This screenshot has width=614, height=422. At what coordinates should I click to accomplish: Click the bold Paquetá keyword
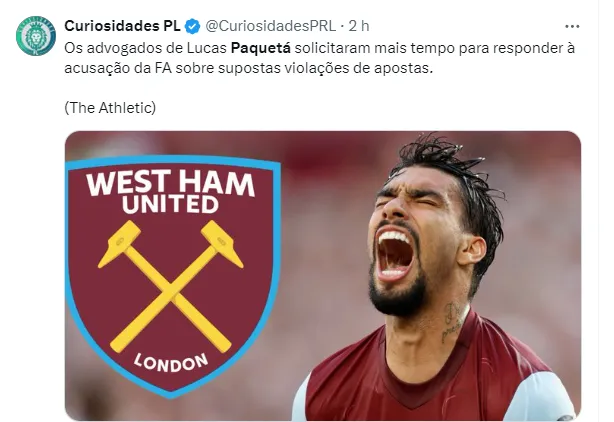click(261, 48)
